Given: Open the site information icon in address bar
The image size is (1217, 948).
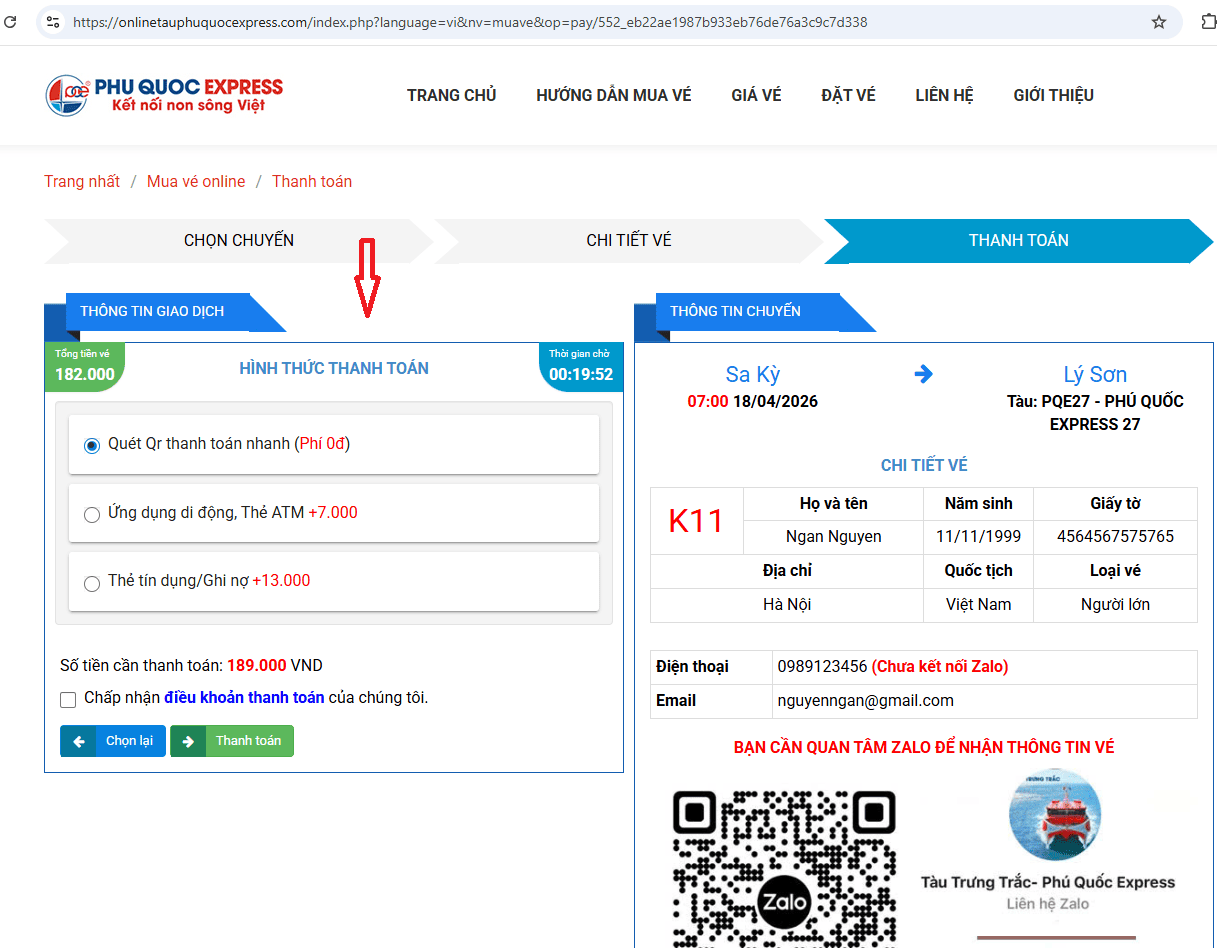Looking at the screenshot, I should pos(53,22).
